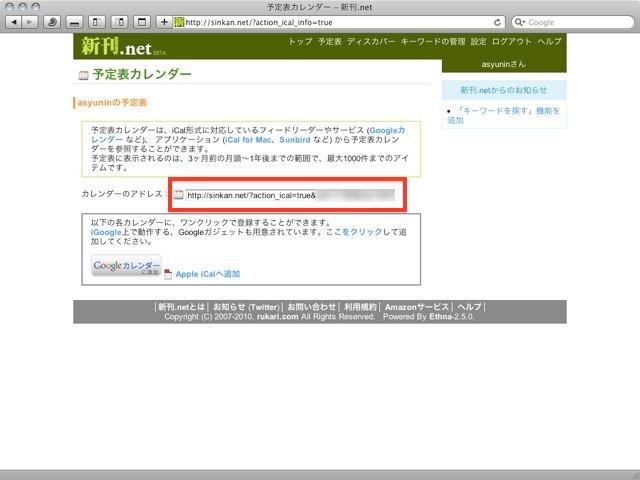This screenshot has height=480, width=640.
Task: Click the Googleカレンダーに追加 button
Action: coord(127,265)
